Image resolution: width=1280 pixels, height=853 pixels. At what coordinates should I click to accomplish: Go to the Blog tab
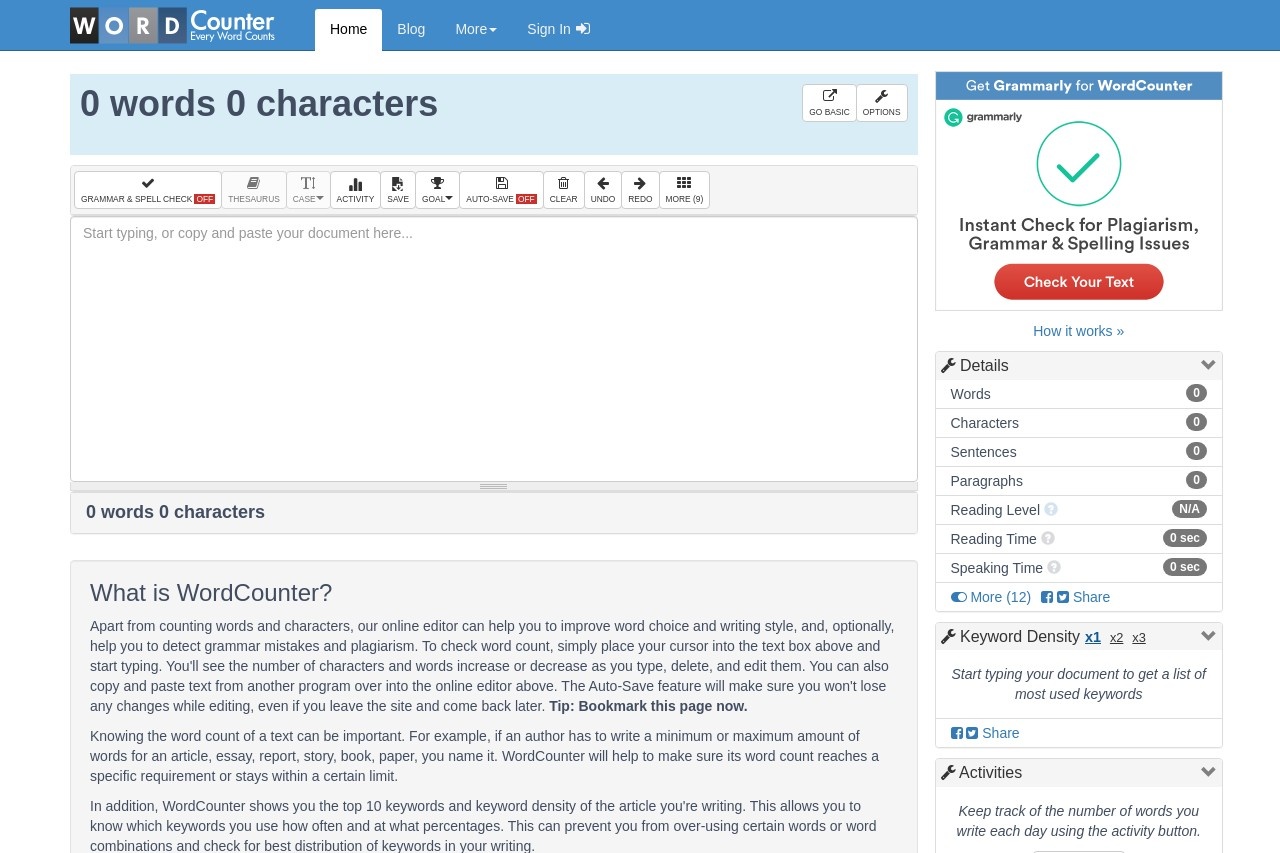[x=411, y=29]
